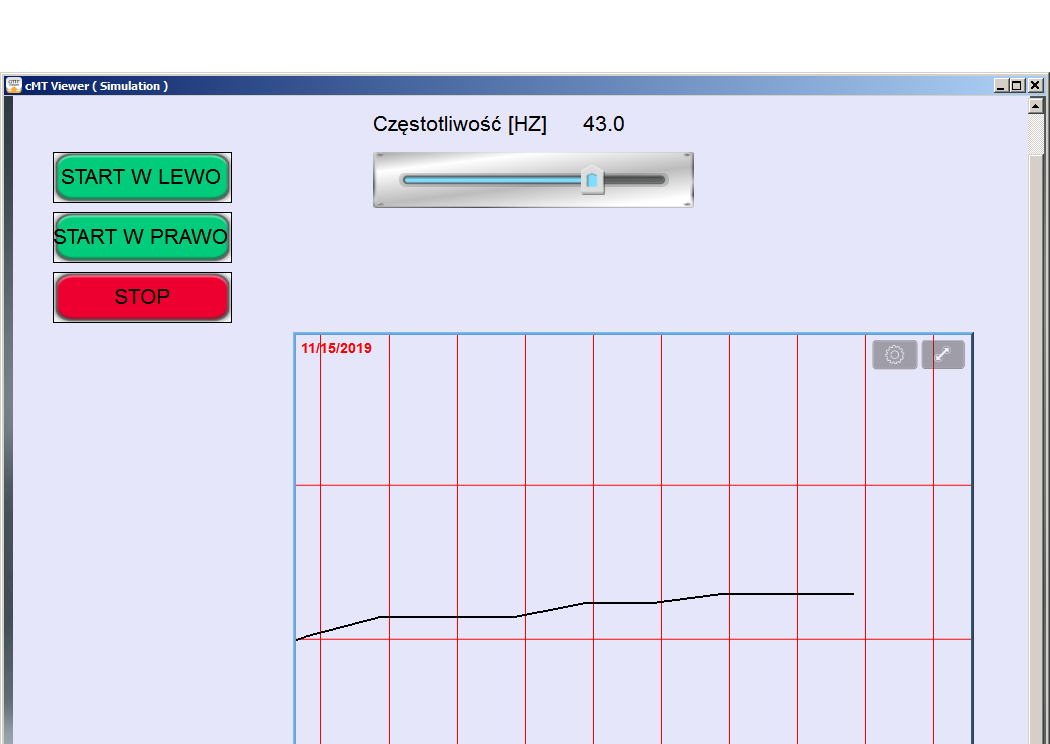
Task: Click the frequency slider handle
Action: 592,179
